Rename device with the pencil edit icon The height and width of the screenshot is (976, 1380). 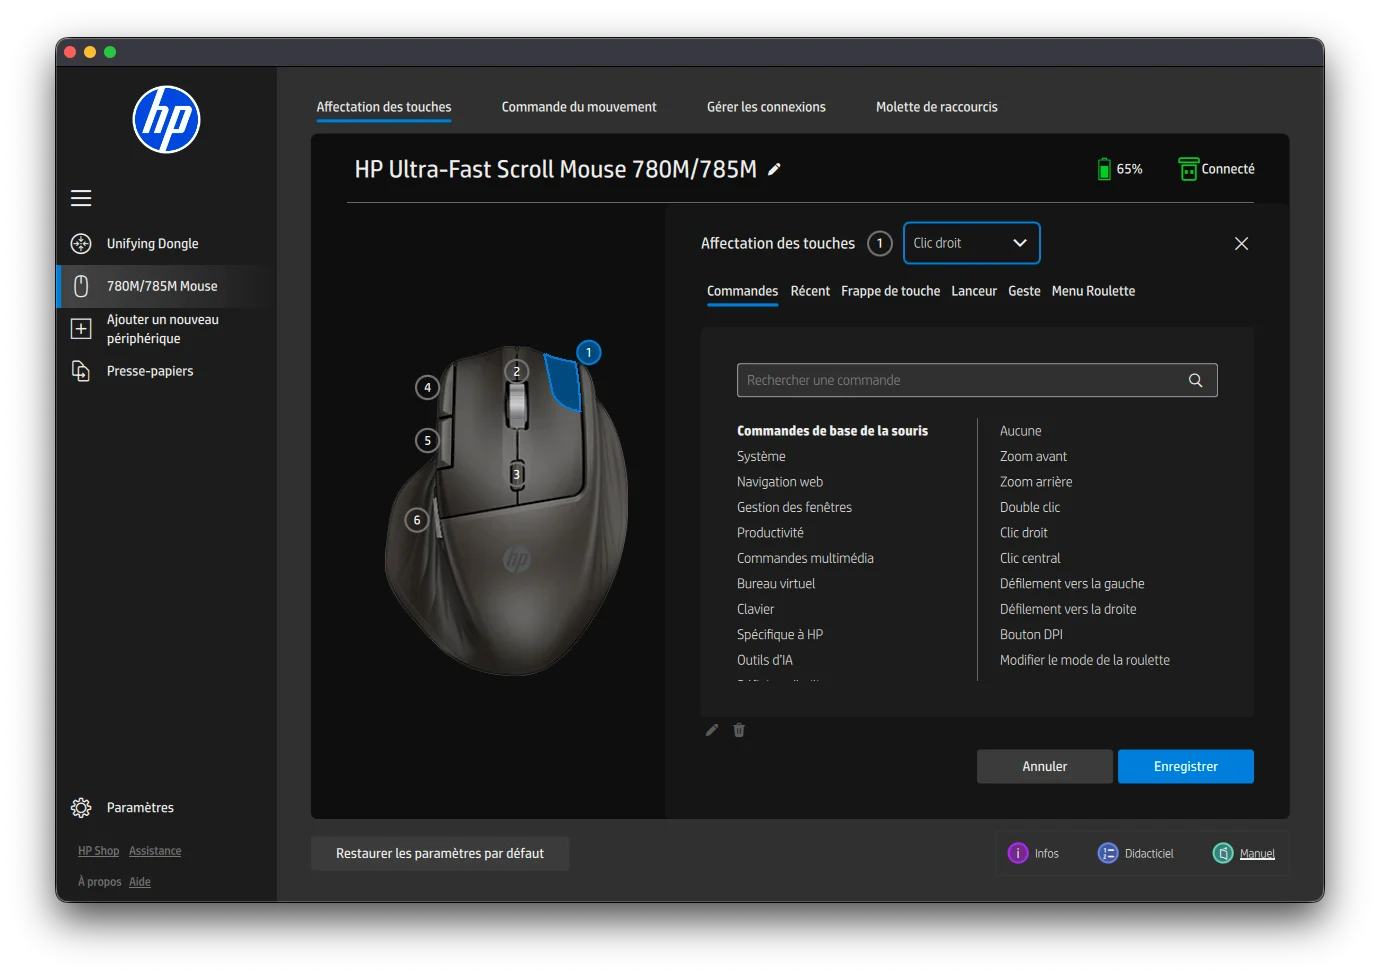tap(773, 170)
